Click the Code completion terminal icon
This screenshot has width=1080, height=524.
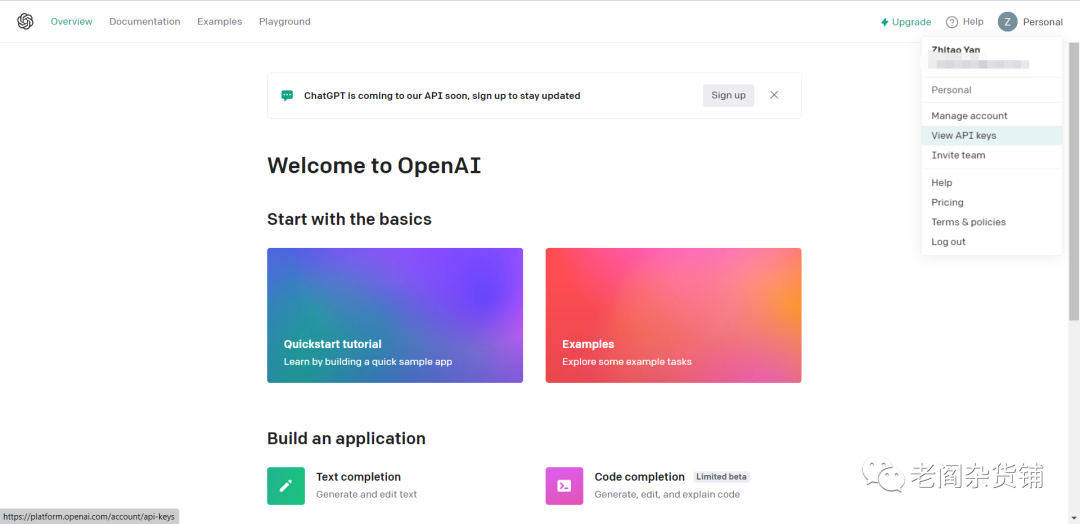point(564,485)
